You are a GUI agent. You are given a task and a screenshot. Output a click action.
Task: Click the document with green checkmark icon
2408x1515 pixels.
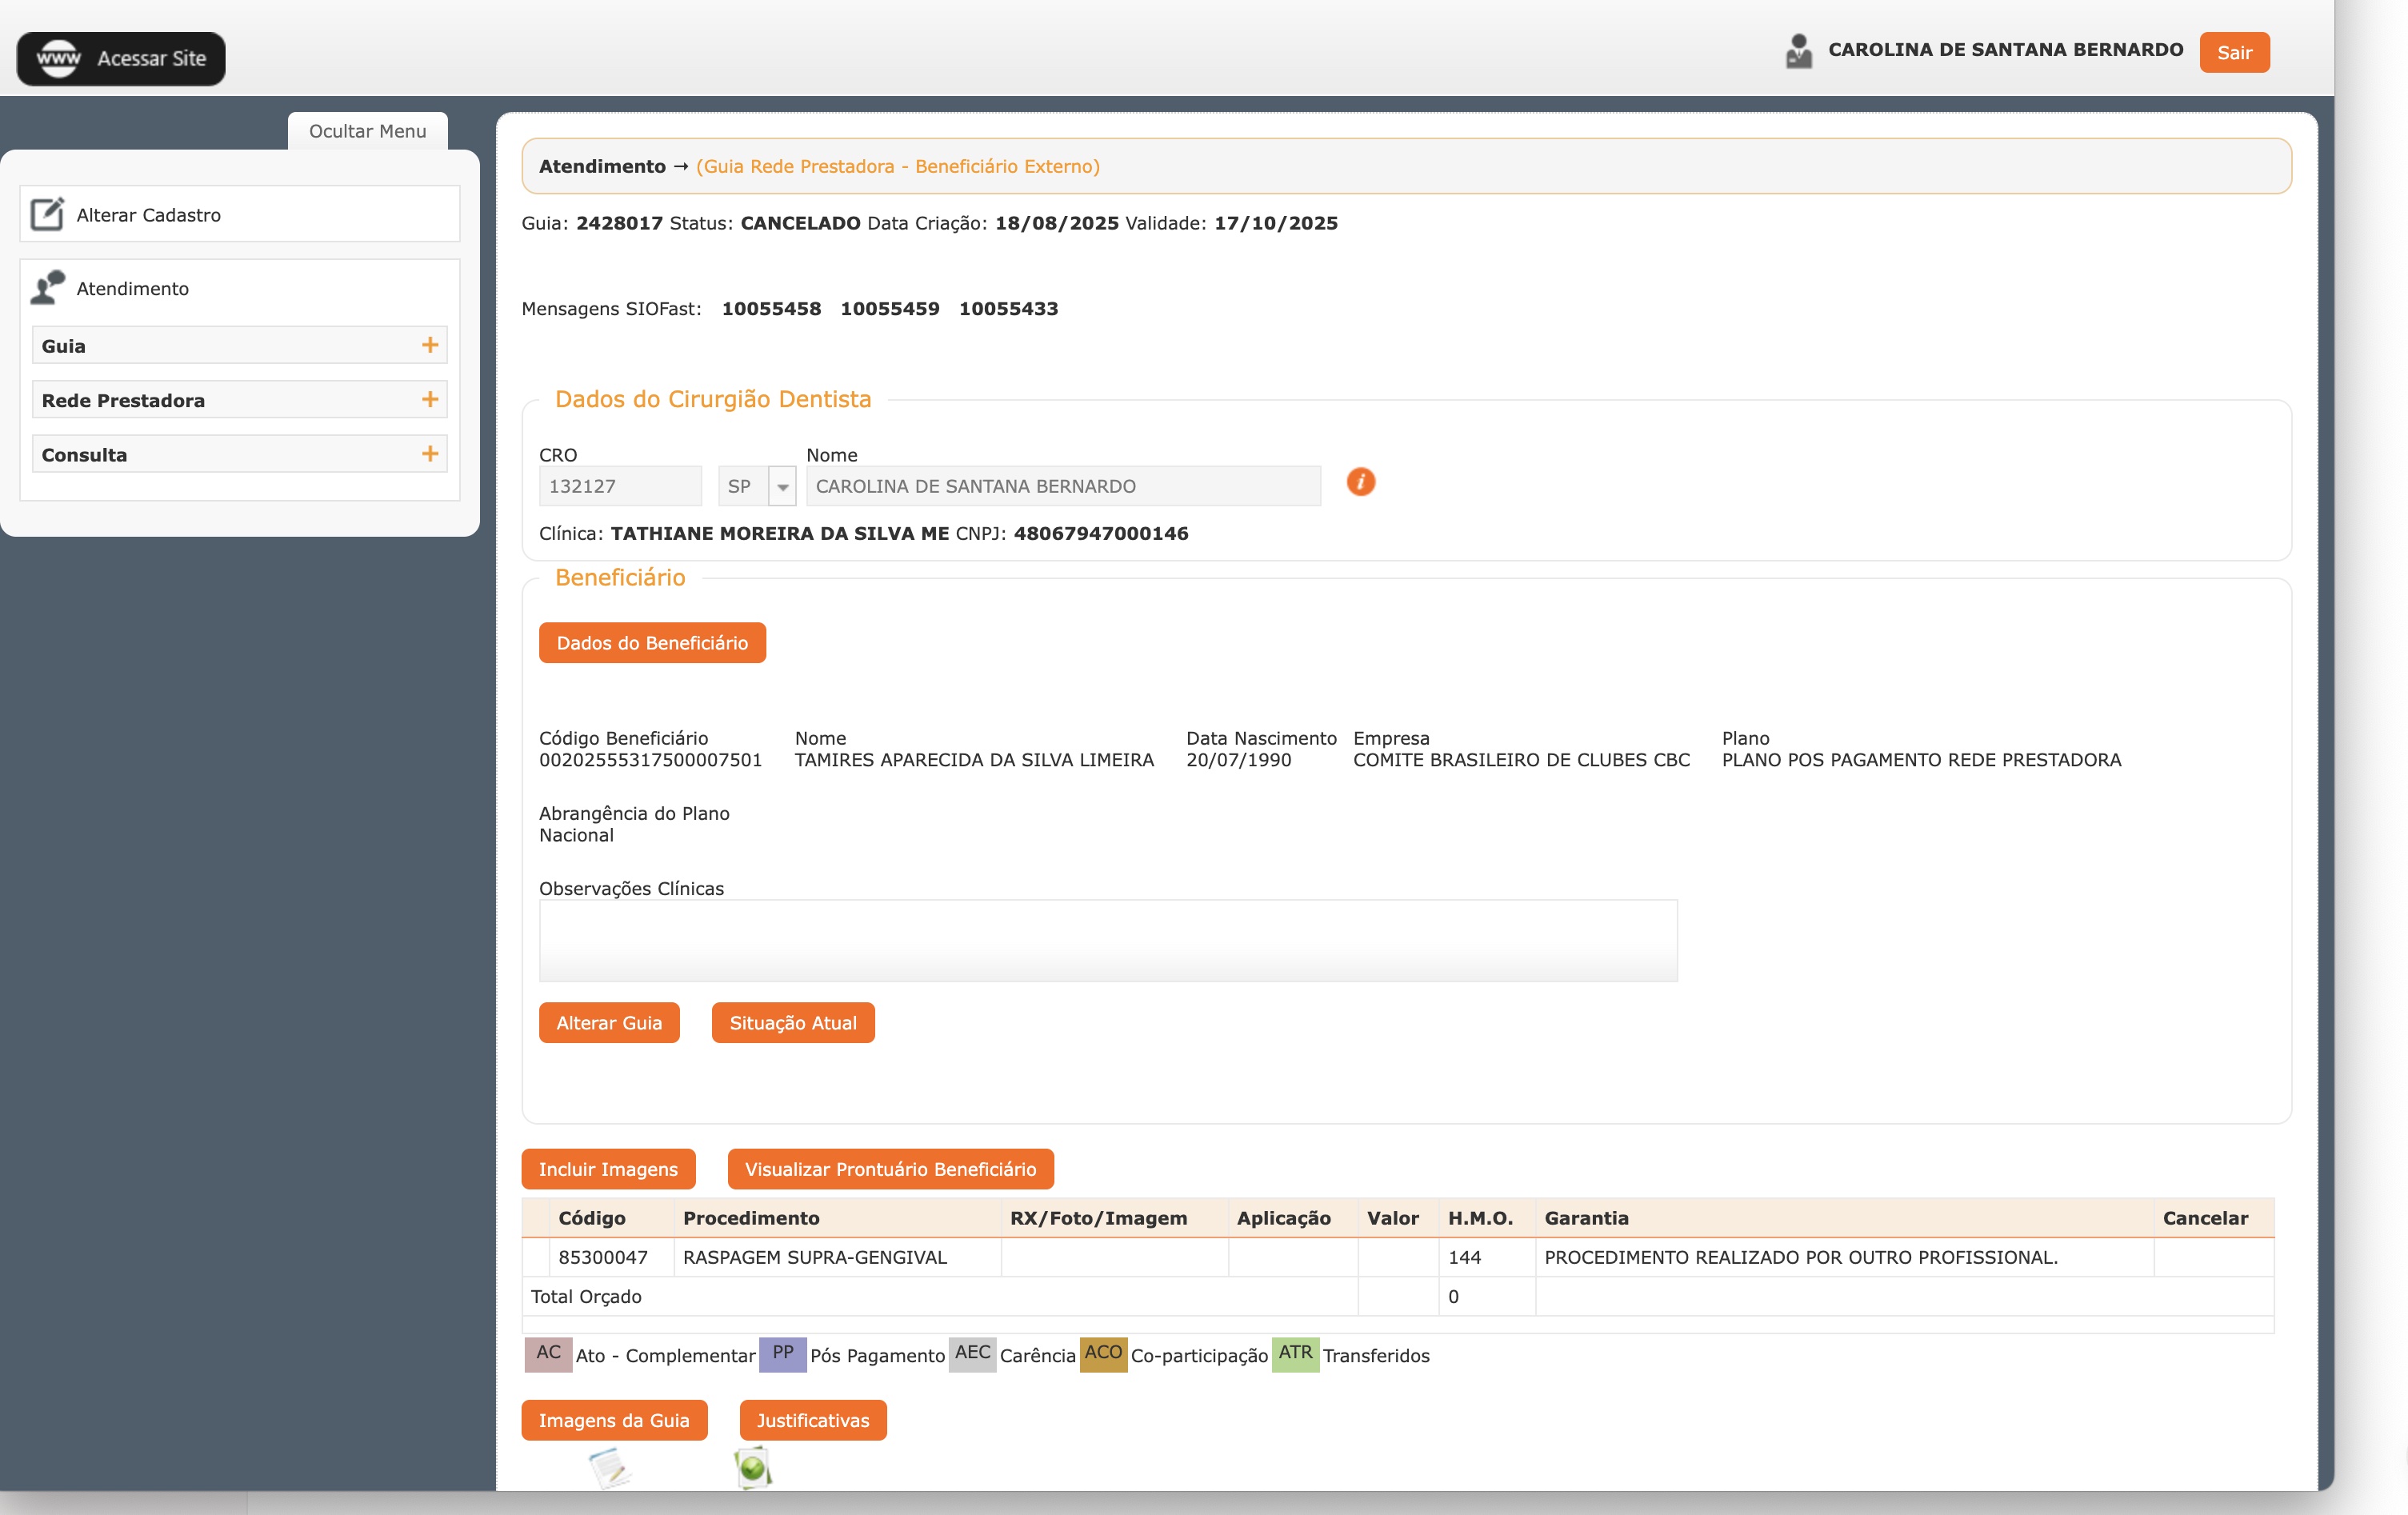tap(753, 1468)
